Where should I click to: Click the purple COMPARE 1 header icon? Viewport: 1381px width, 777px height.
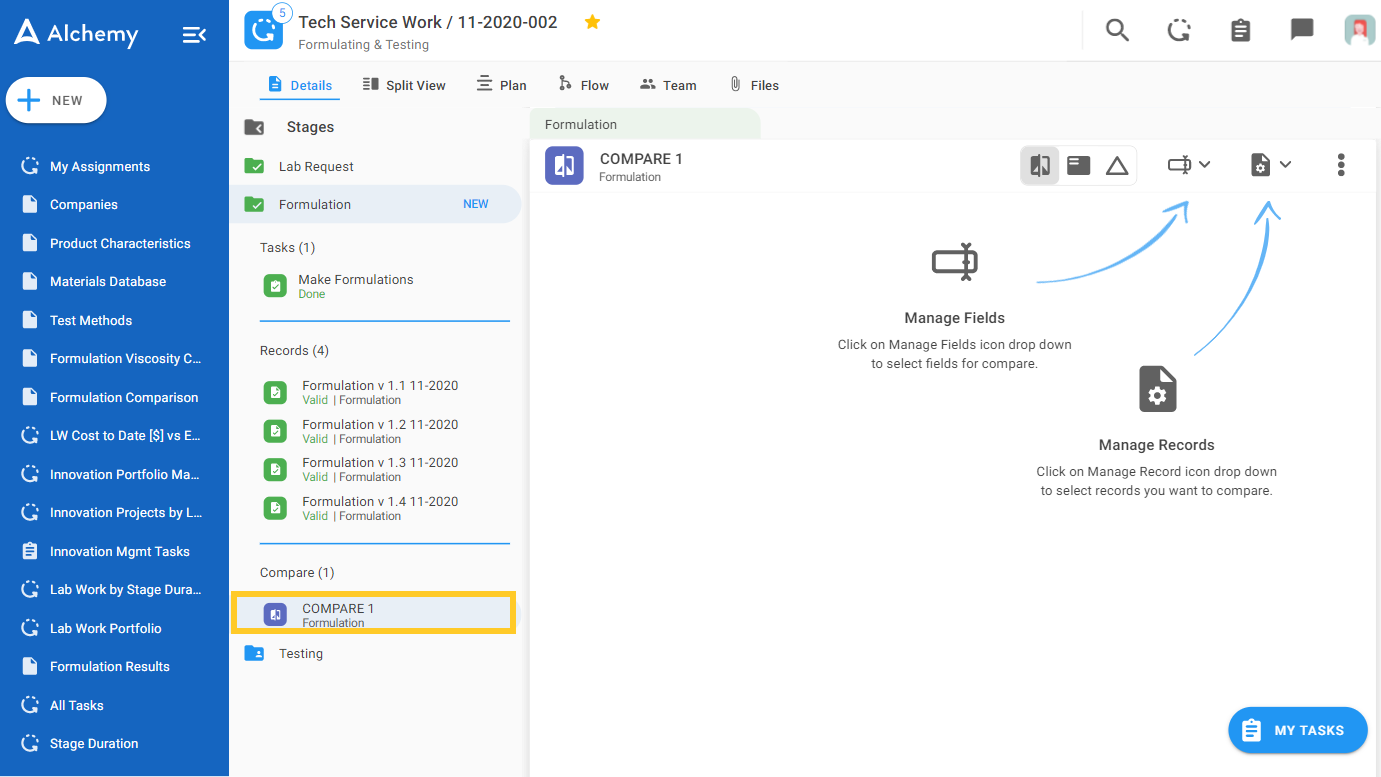click(x=564, y=166)
